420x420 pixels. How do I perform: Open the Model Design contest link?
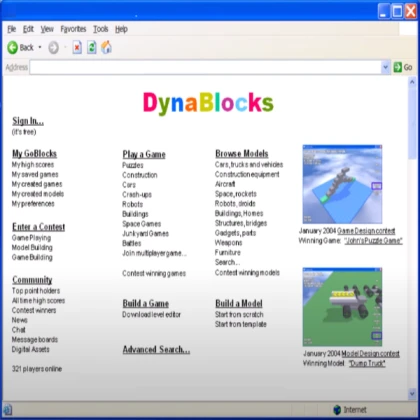(x=371, y=354)
